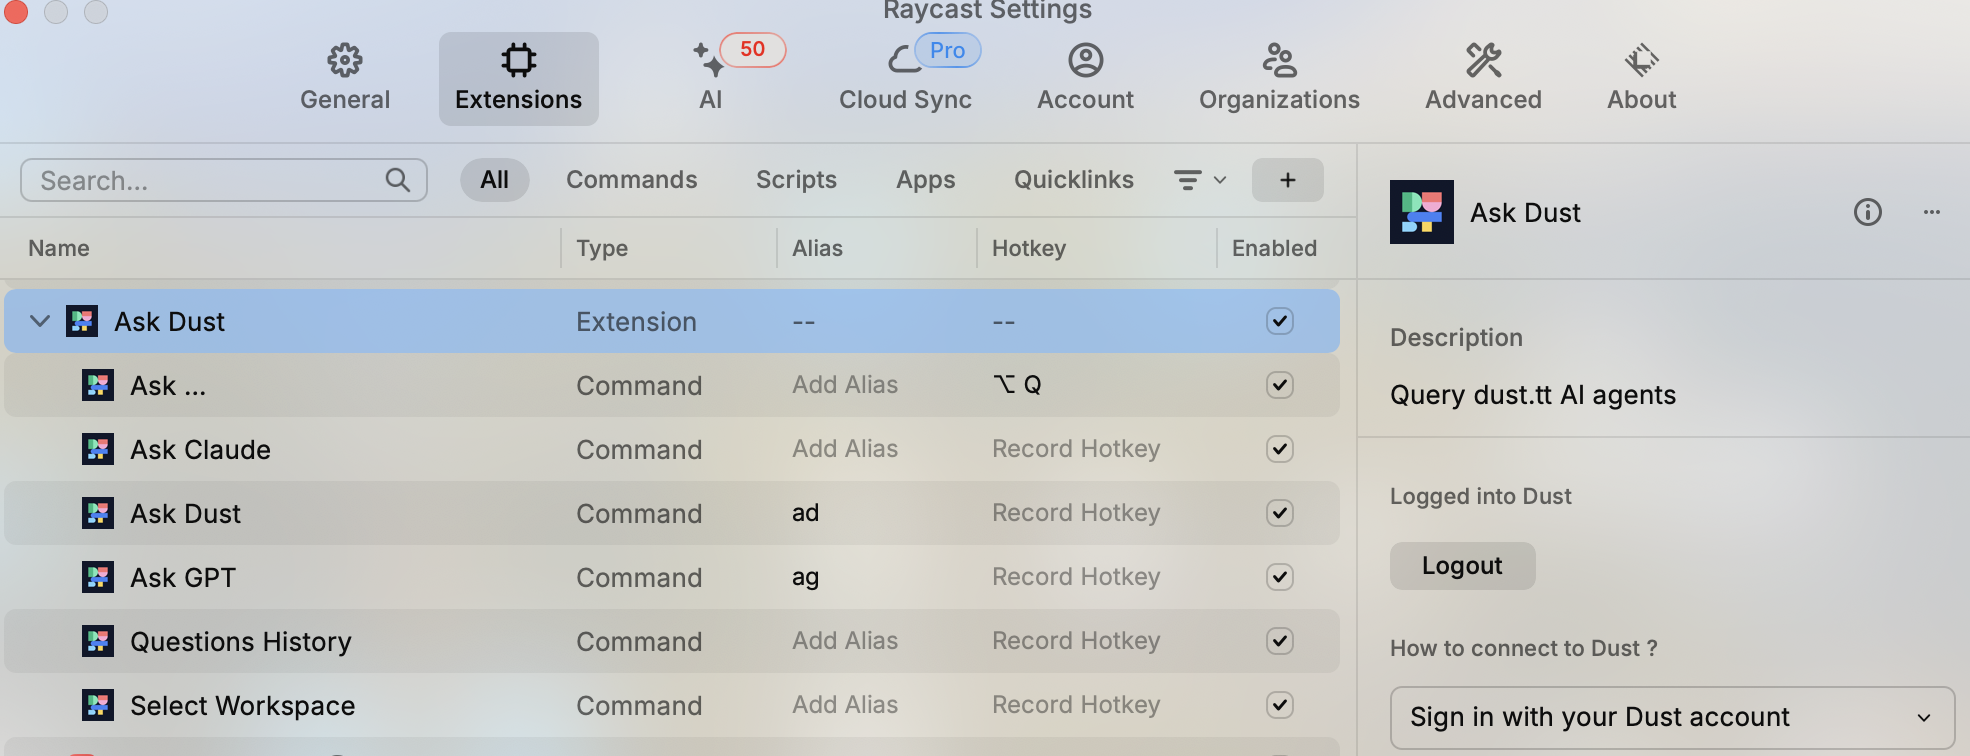The height and width of the screenshot is (756, 1970).
Task: Open the filter options dropdown
Action: pos(1200,180)
